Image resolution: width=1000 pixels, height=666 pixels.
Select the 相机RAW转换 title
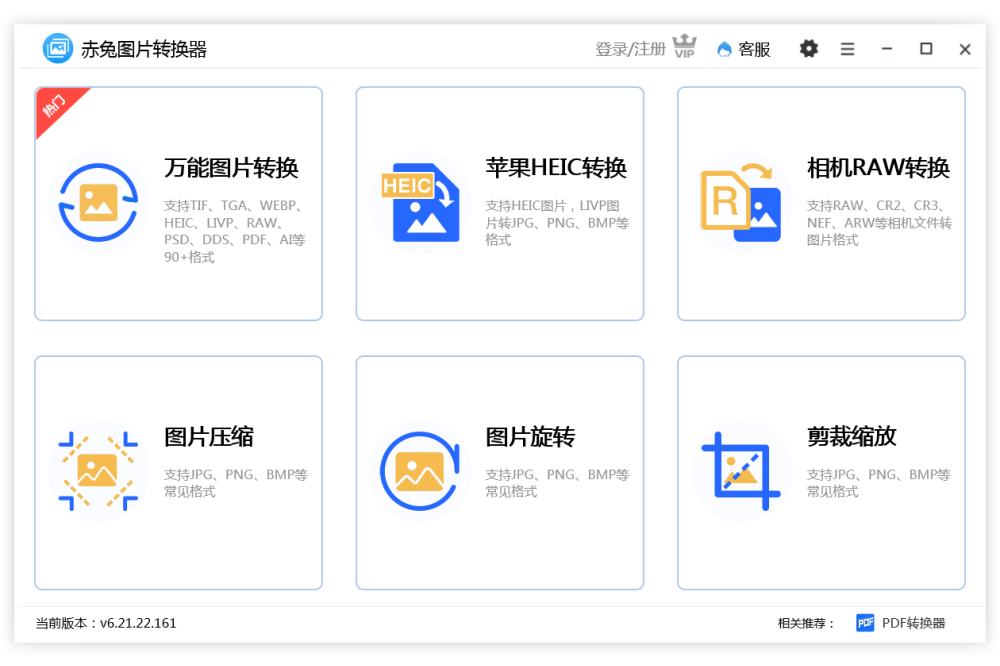(878, 168)
